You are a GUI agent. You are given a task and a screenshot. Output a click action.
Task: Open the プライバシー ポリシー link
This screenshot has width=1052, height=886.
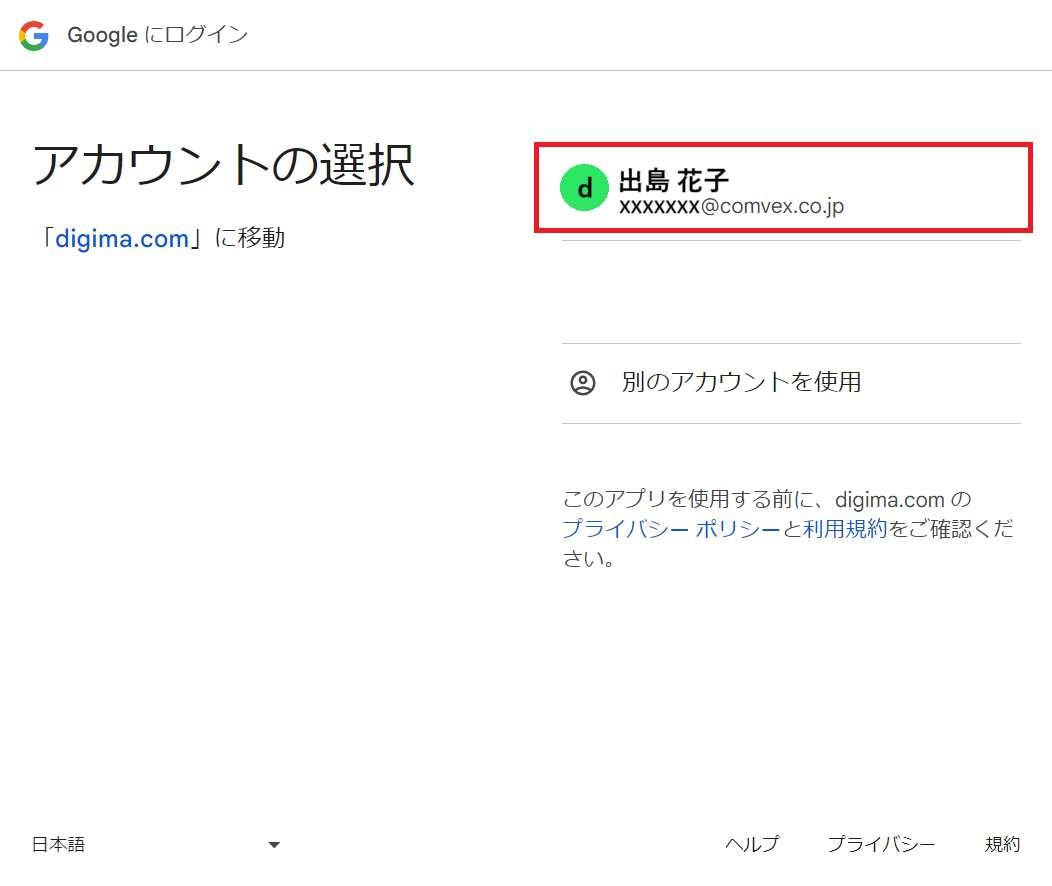(672, 529)
